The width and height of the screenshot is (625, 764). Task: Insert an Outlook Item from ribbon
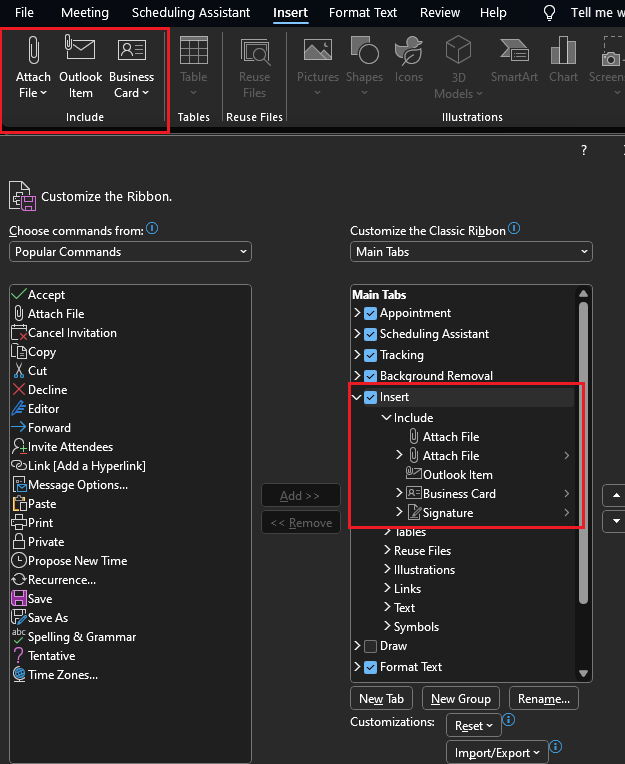tap(80, 67)
